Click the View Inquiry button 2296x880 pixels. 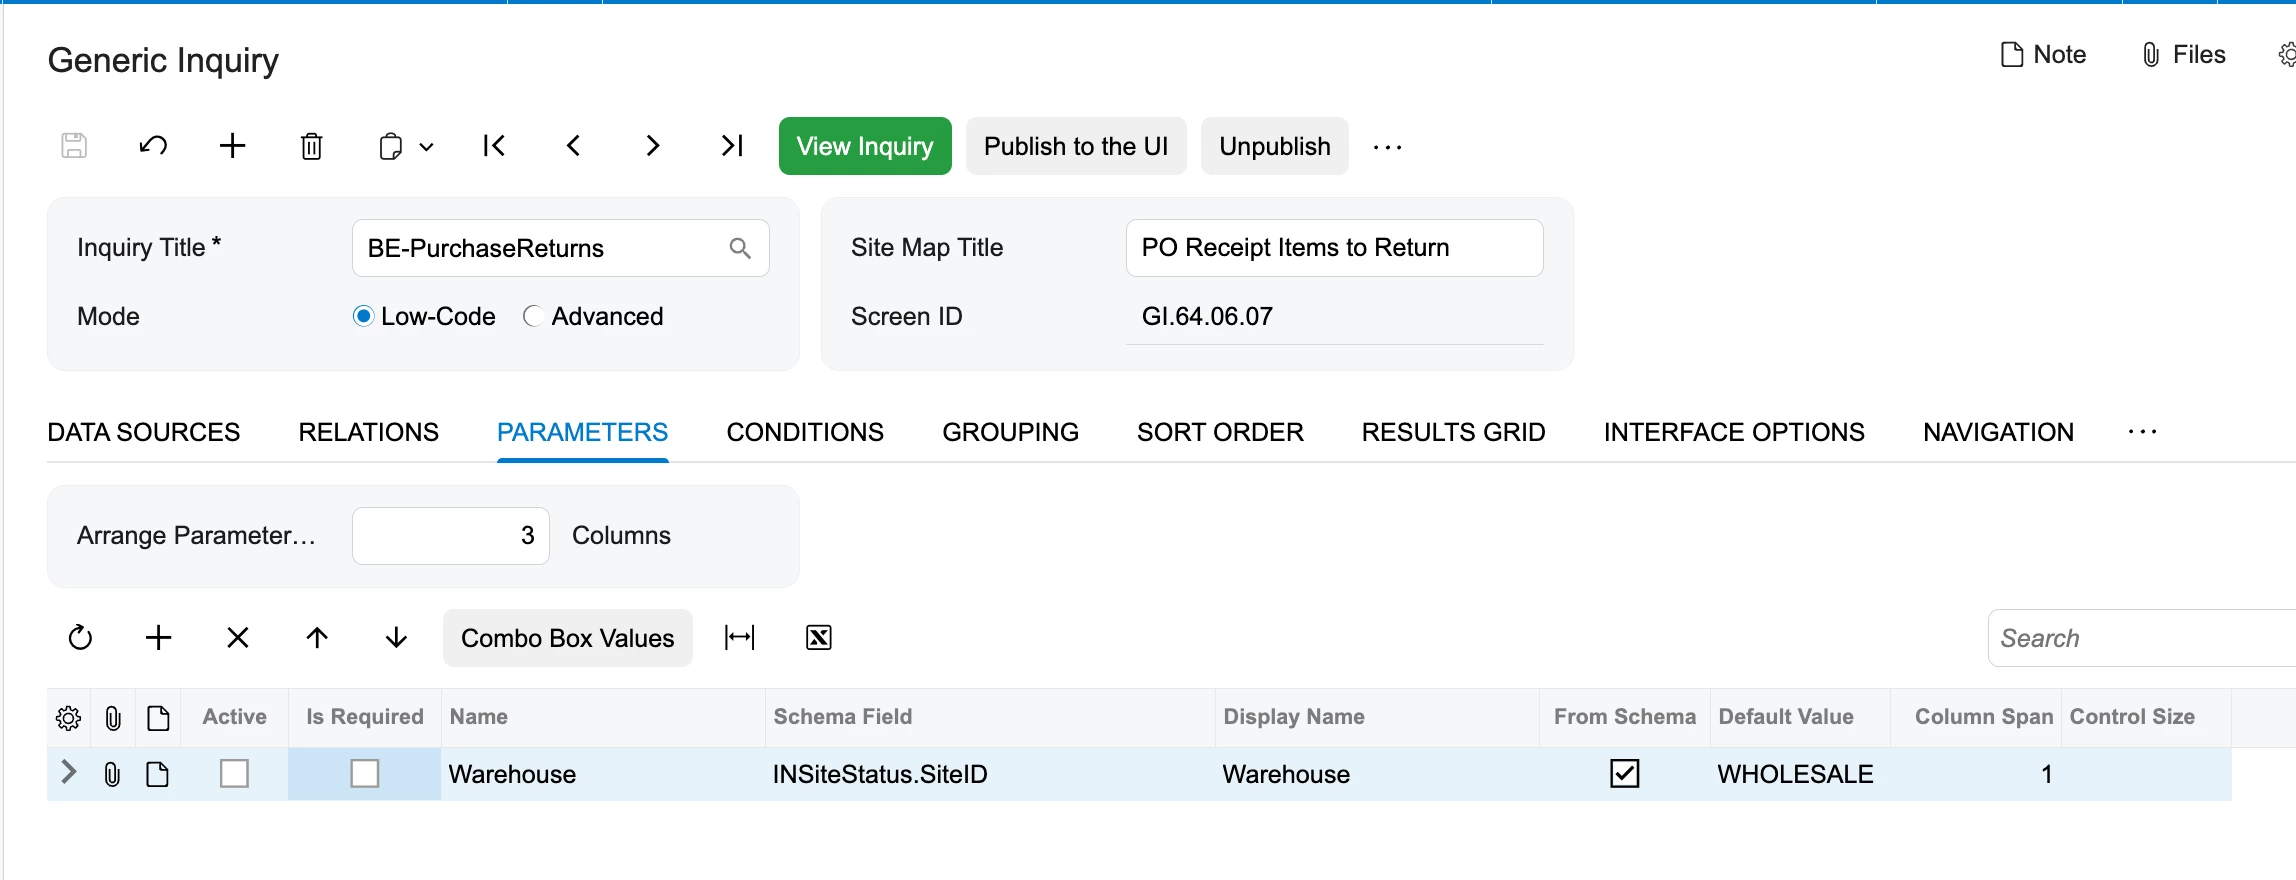(865, 146)
